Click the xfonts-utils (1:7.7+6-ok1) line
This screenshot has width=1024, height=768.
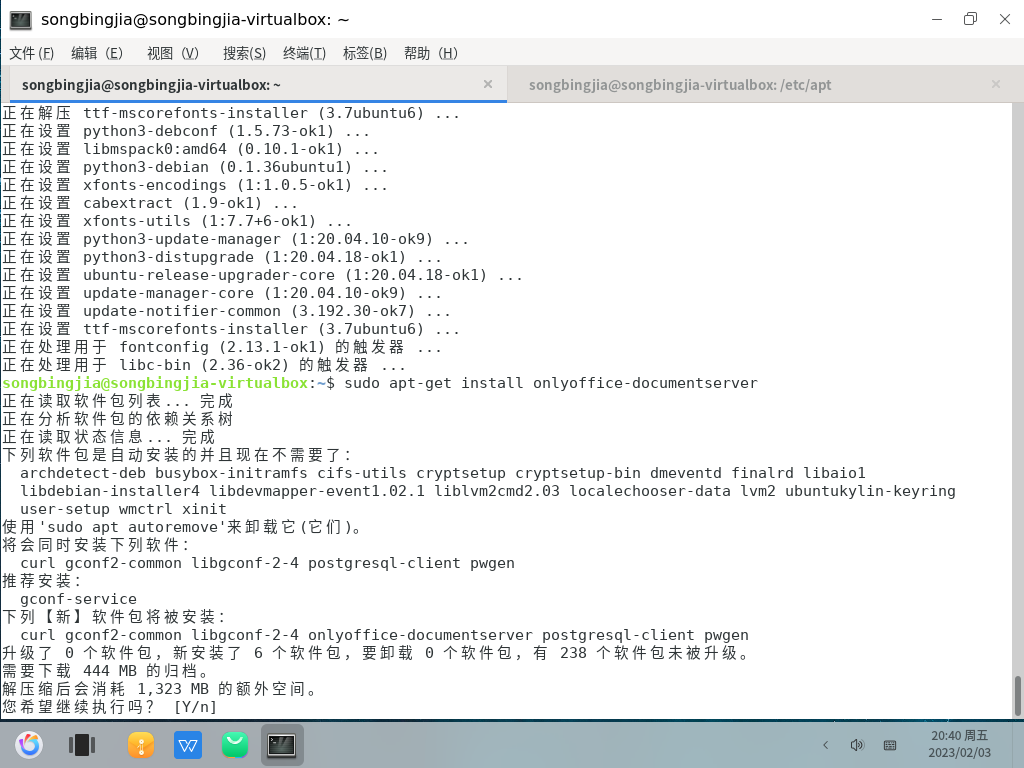[177, 221]
